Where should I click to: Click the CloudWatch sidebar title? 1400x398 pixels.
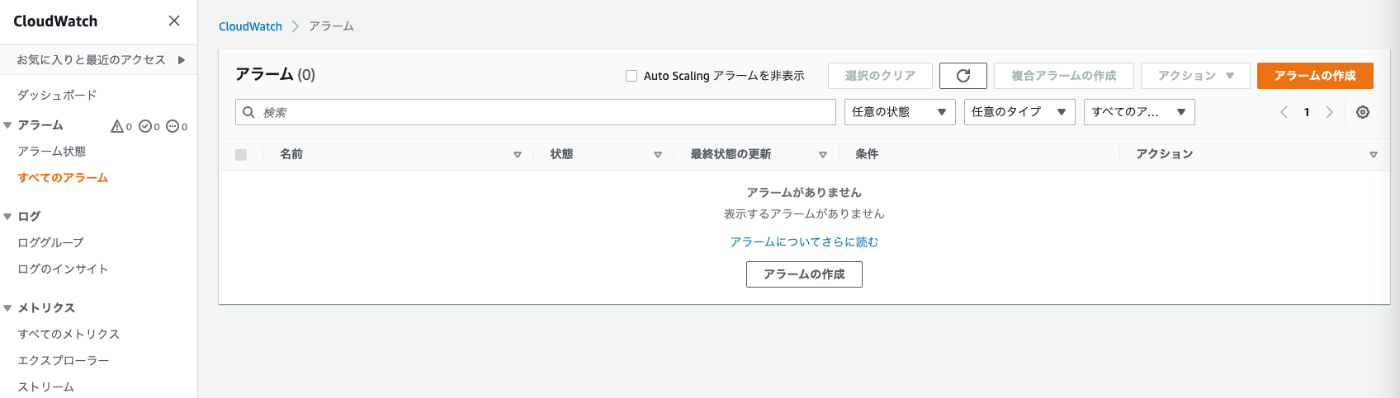pos(55,21)
